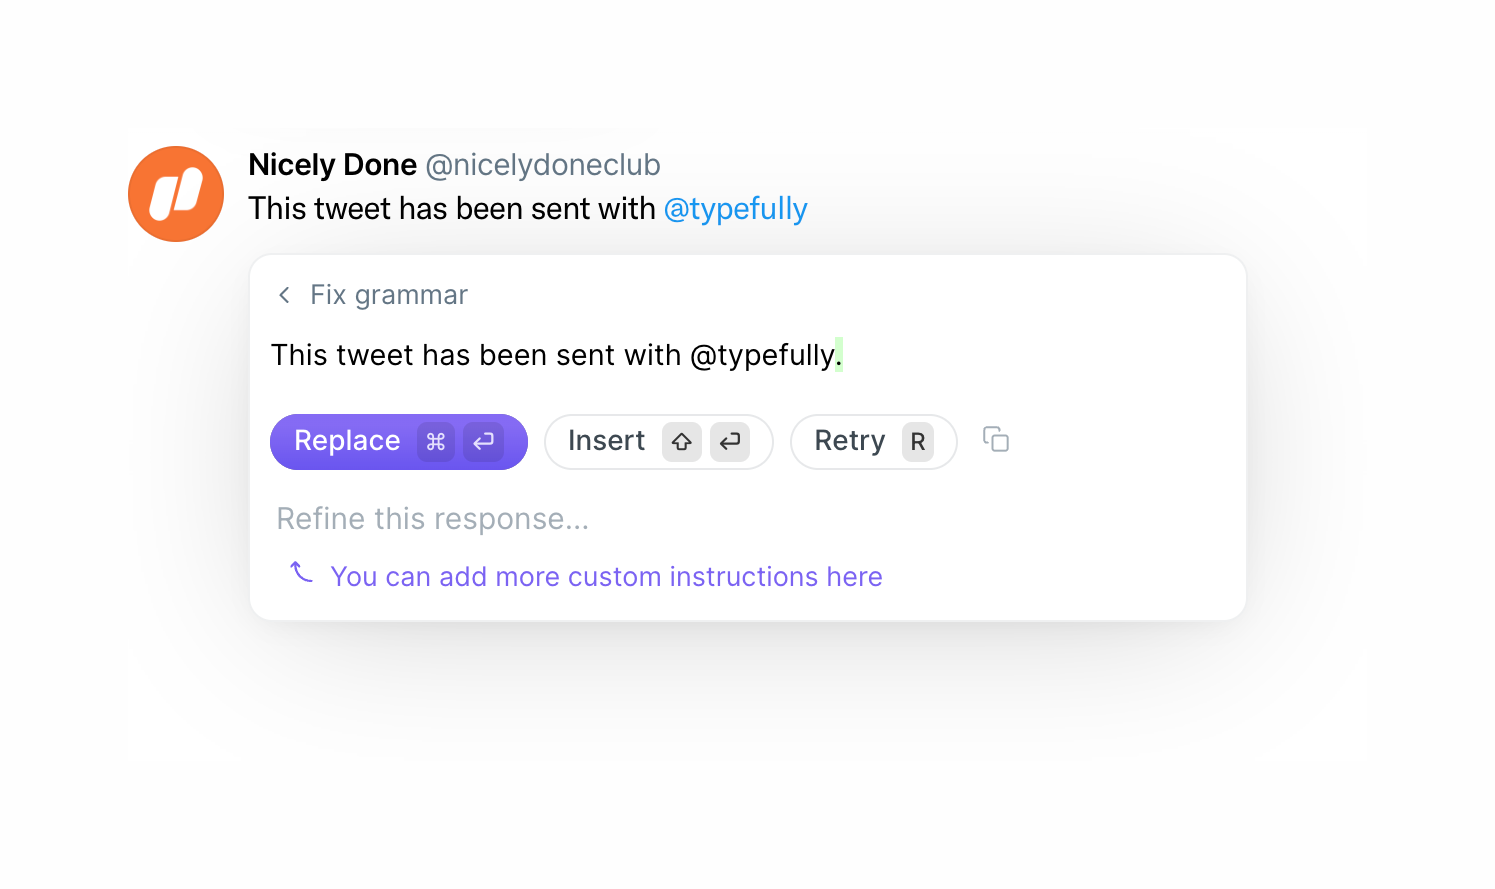
Task: Click the shift arrow icon inside Insert
Action: [x=682, y=442]
